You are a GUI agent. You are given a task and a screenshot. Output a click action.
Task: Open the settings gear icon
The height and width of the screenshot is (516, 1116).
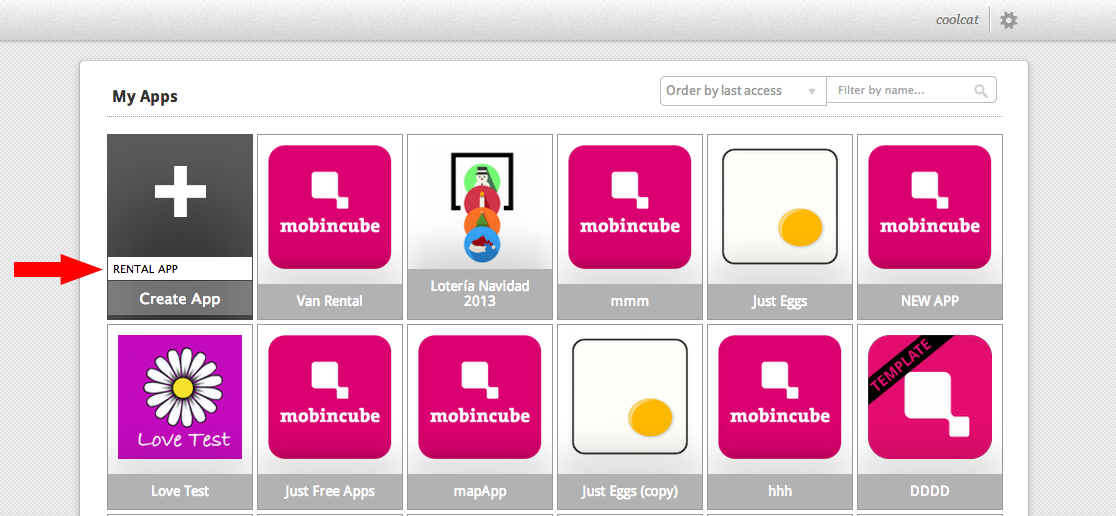(x=1009, y=20)
